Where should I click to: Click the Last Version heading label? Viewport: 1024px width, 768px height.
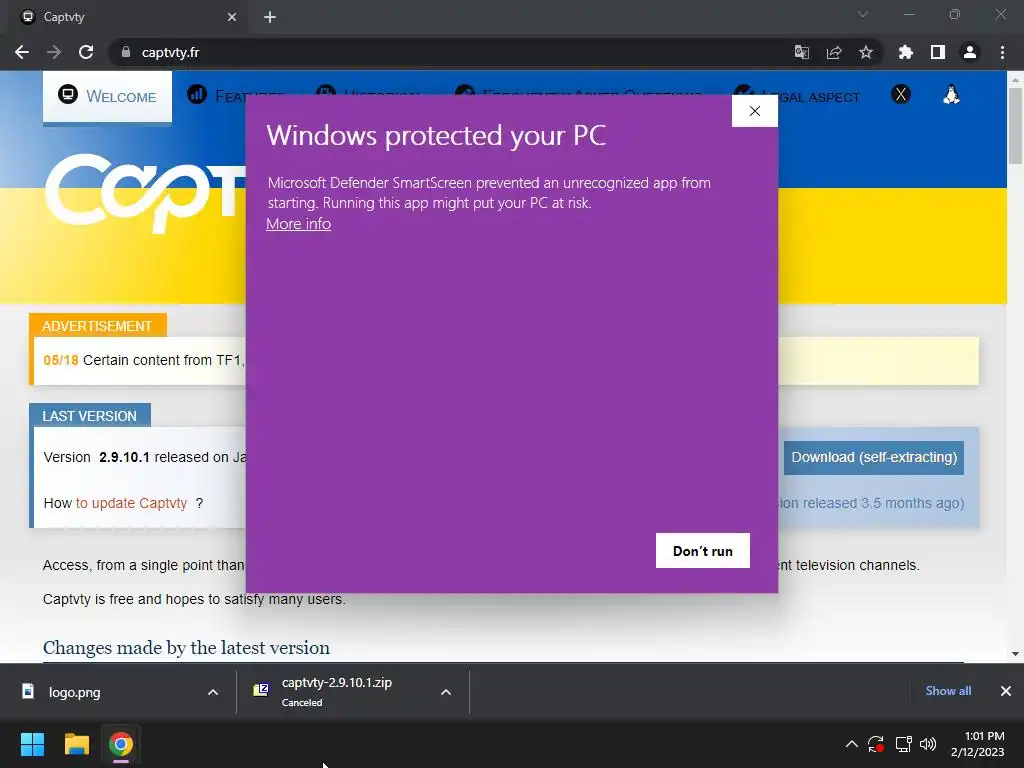[x=89, y=416]
